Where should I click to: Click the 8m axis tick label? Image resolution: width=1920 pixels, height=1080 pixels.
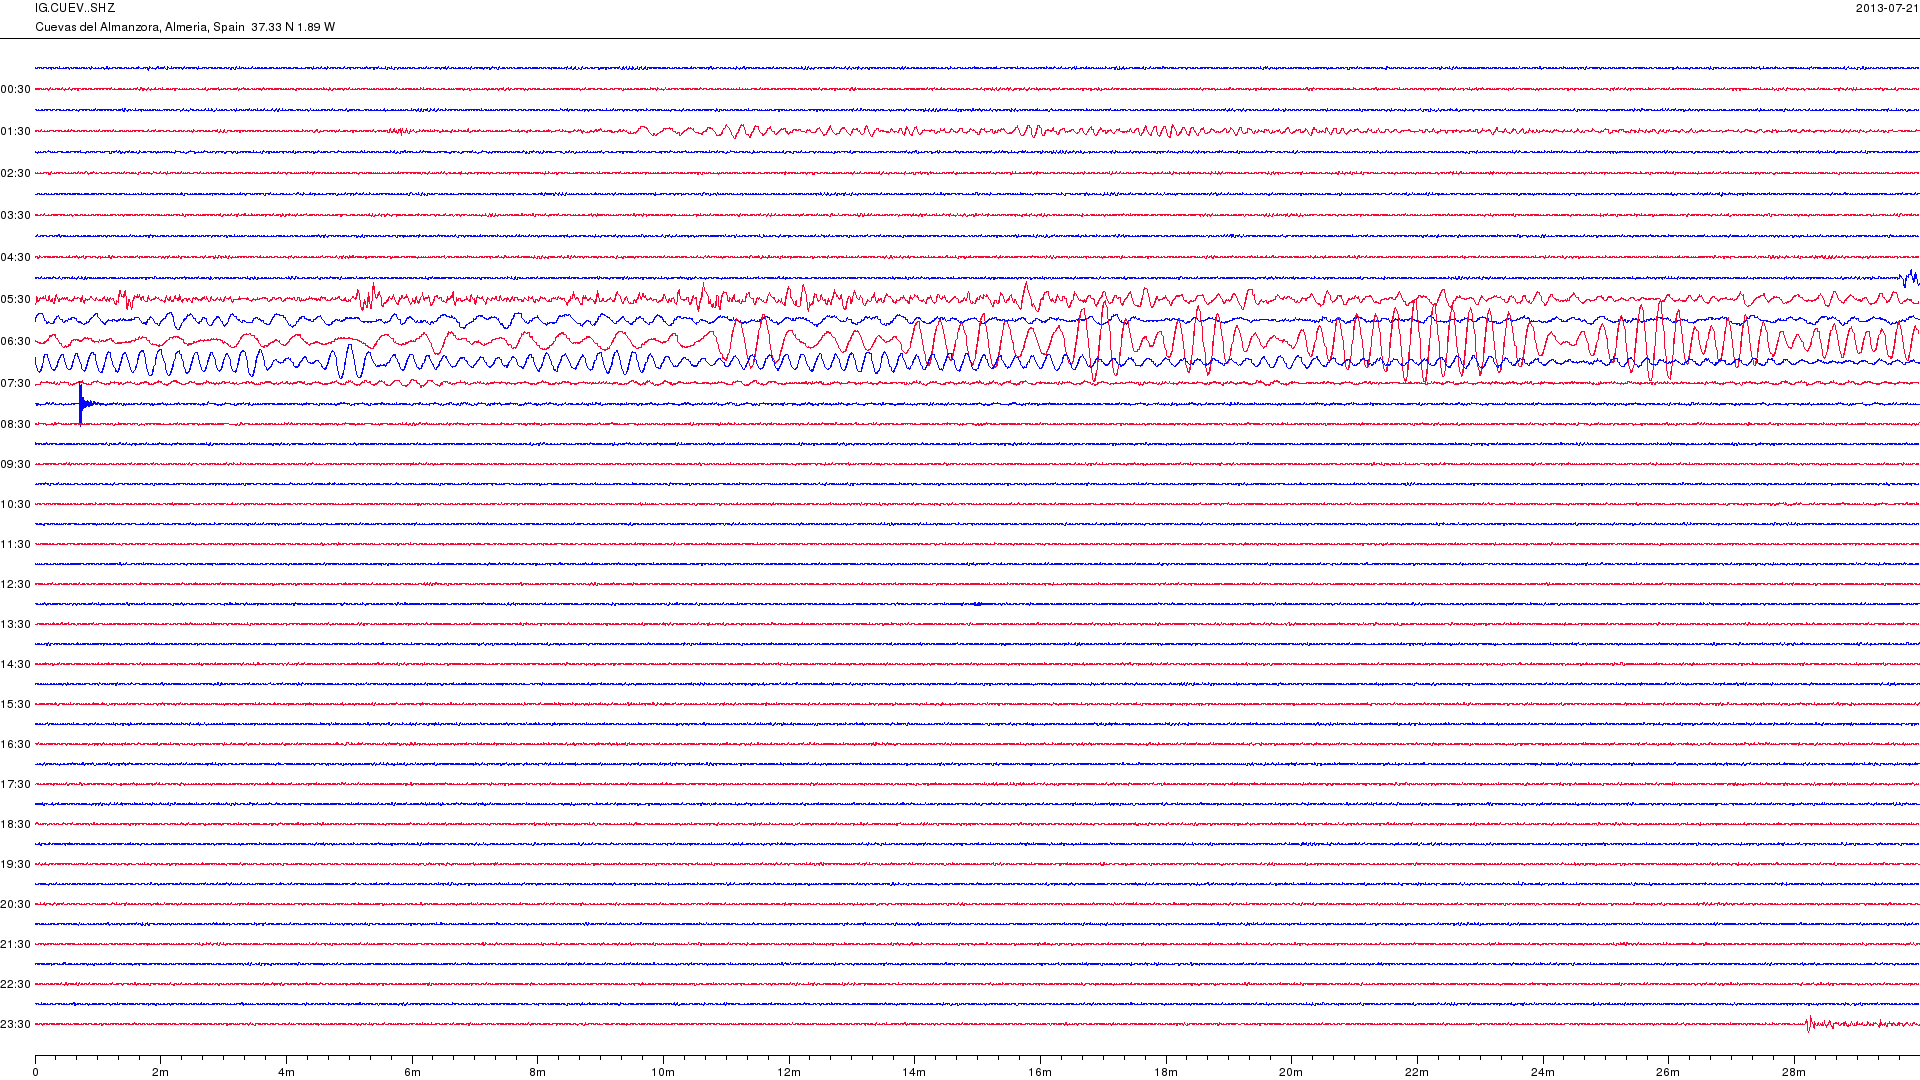[538, 1072]
